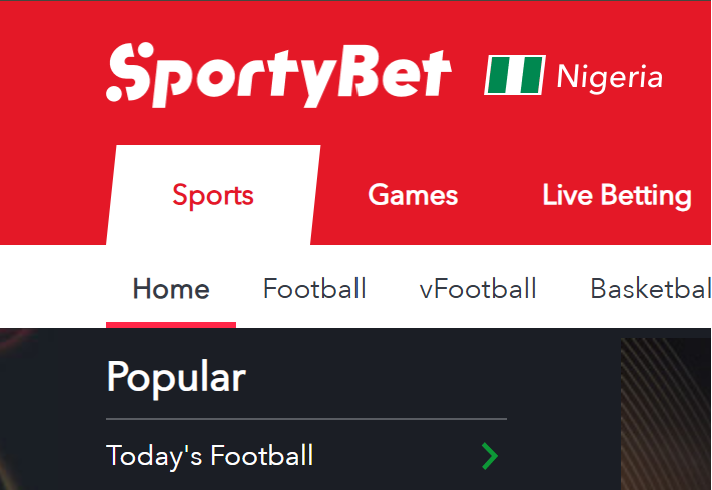Open the Sports main tab
Screen dimensions: 712x490
pos(213,195)
